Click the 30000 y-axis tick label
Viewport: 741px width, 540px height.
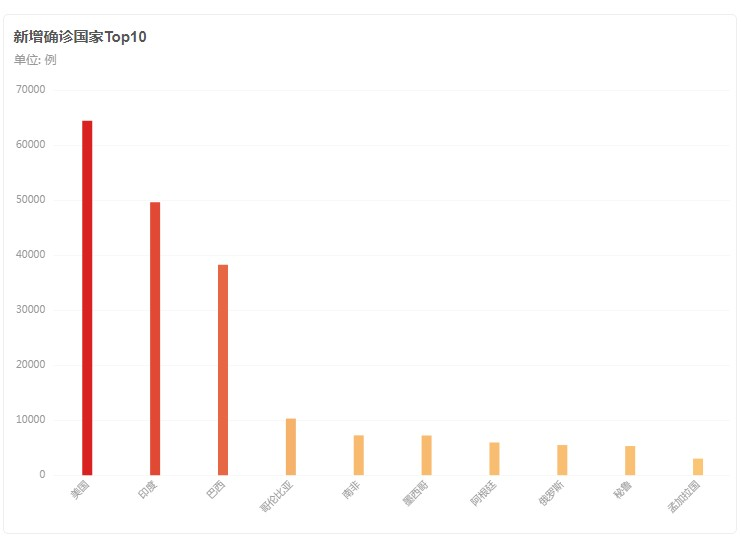coord(32,310)
